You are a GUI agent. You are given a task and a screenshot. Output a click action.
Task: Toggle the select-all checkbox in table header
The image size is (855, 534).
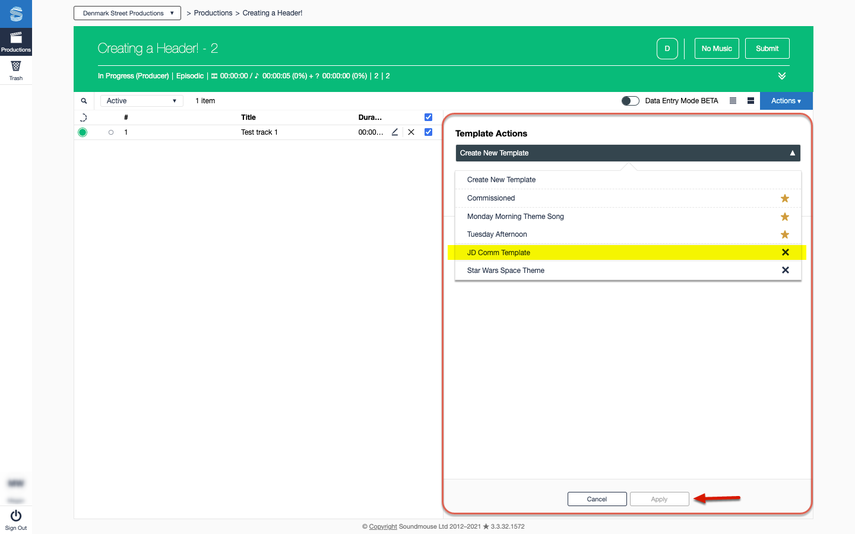pyautogui.click(x=428, y=117)
